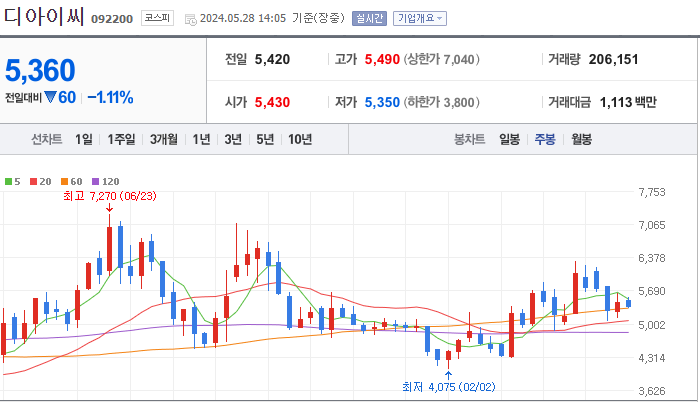This screenshot has height=402, width=700.
Task: Switch to the 주봉 candle chart
Action: point(545,139)
